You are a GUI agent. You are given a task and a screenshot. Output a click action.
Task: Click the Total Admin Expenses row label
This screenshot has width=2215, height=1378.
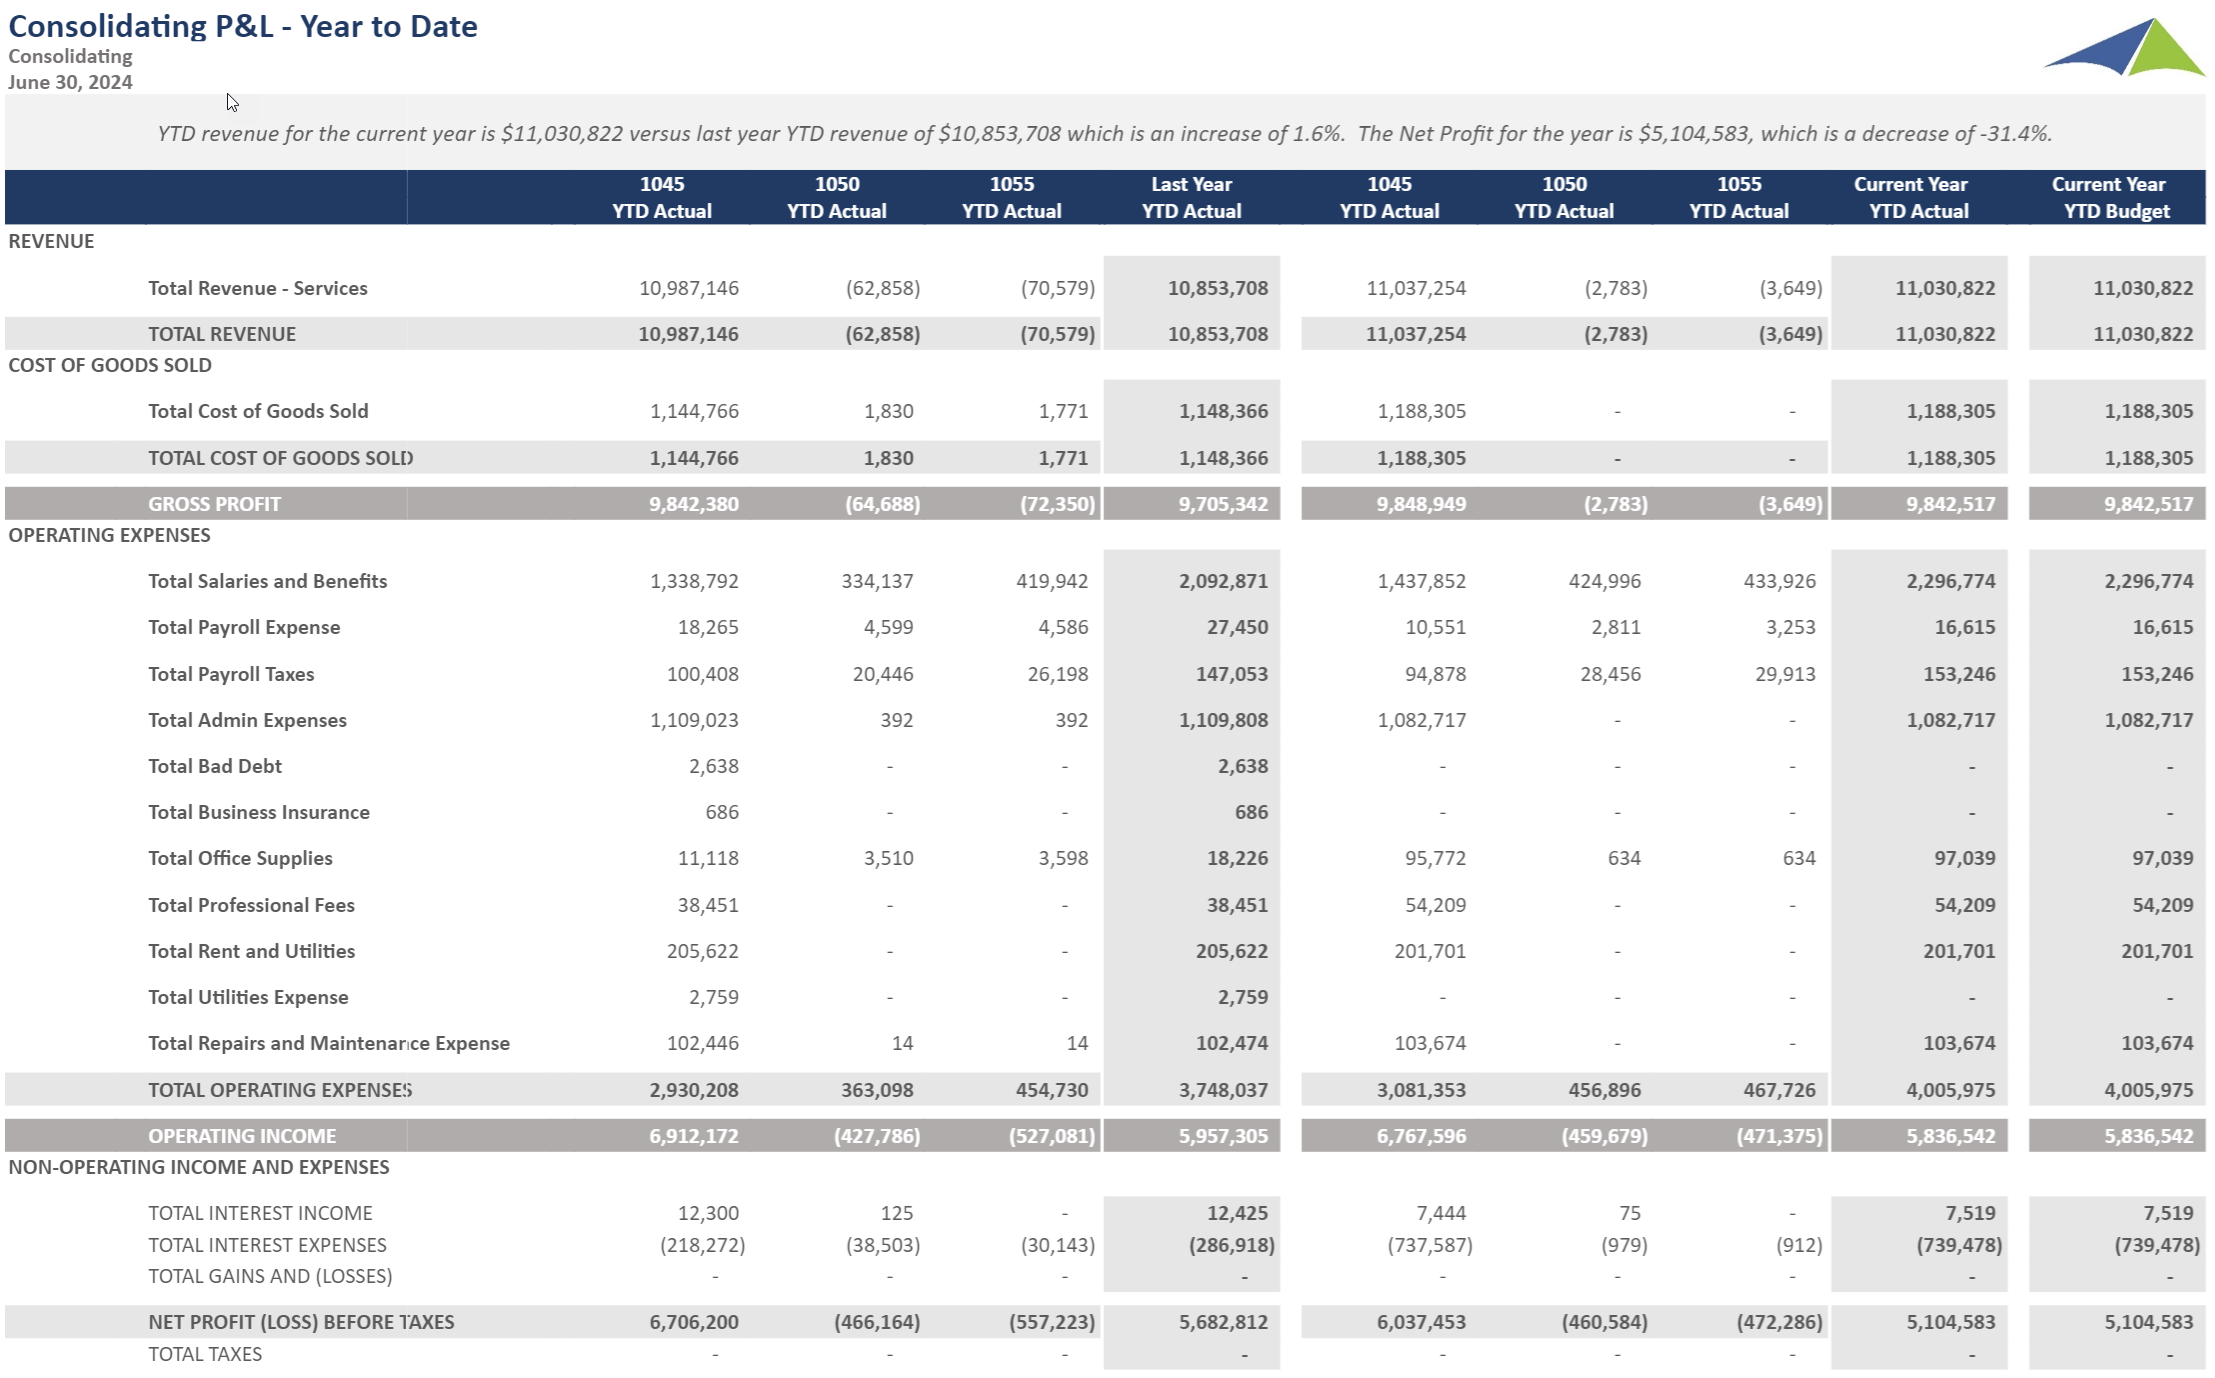tap(247, 720)
